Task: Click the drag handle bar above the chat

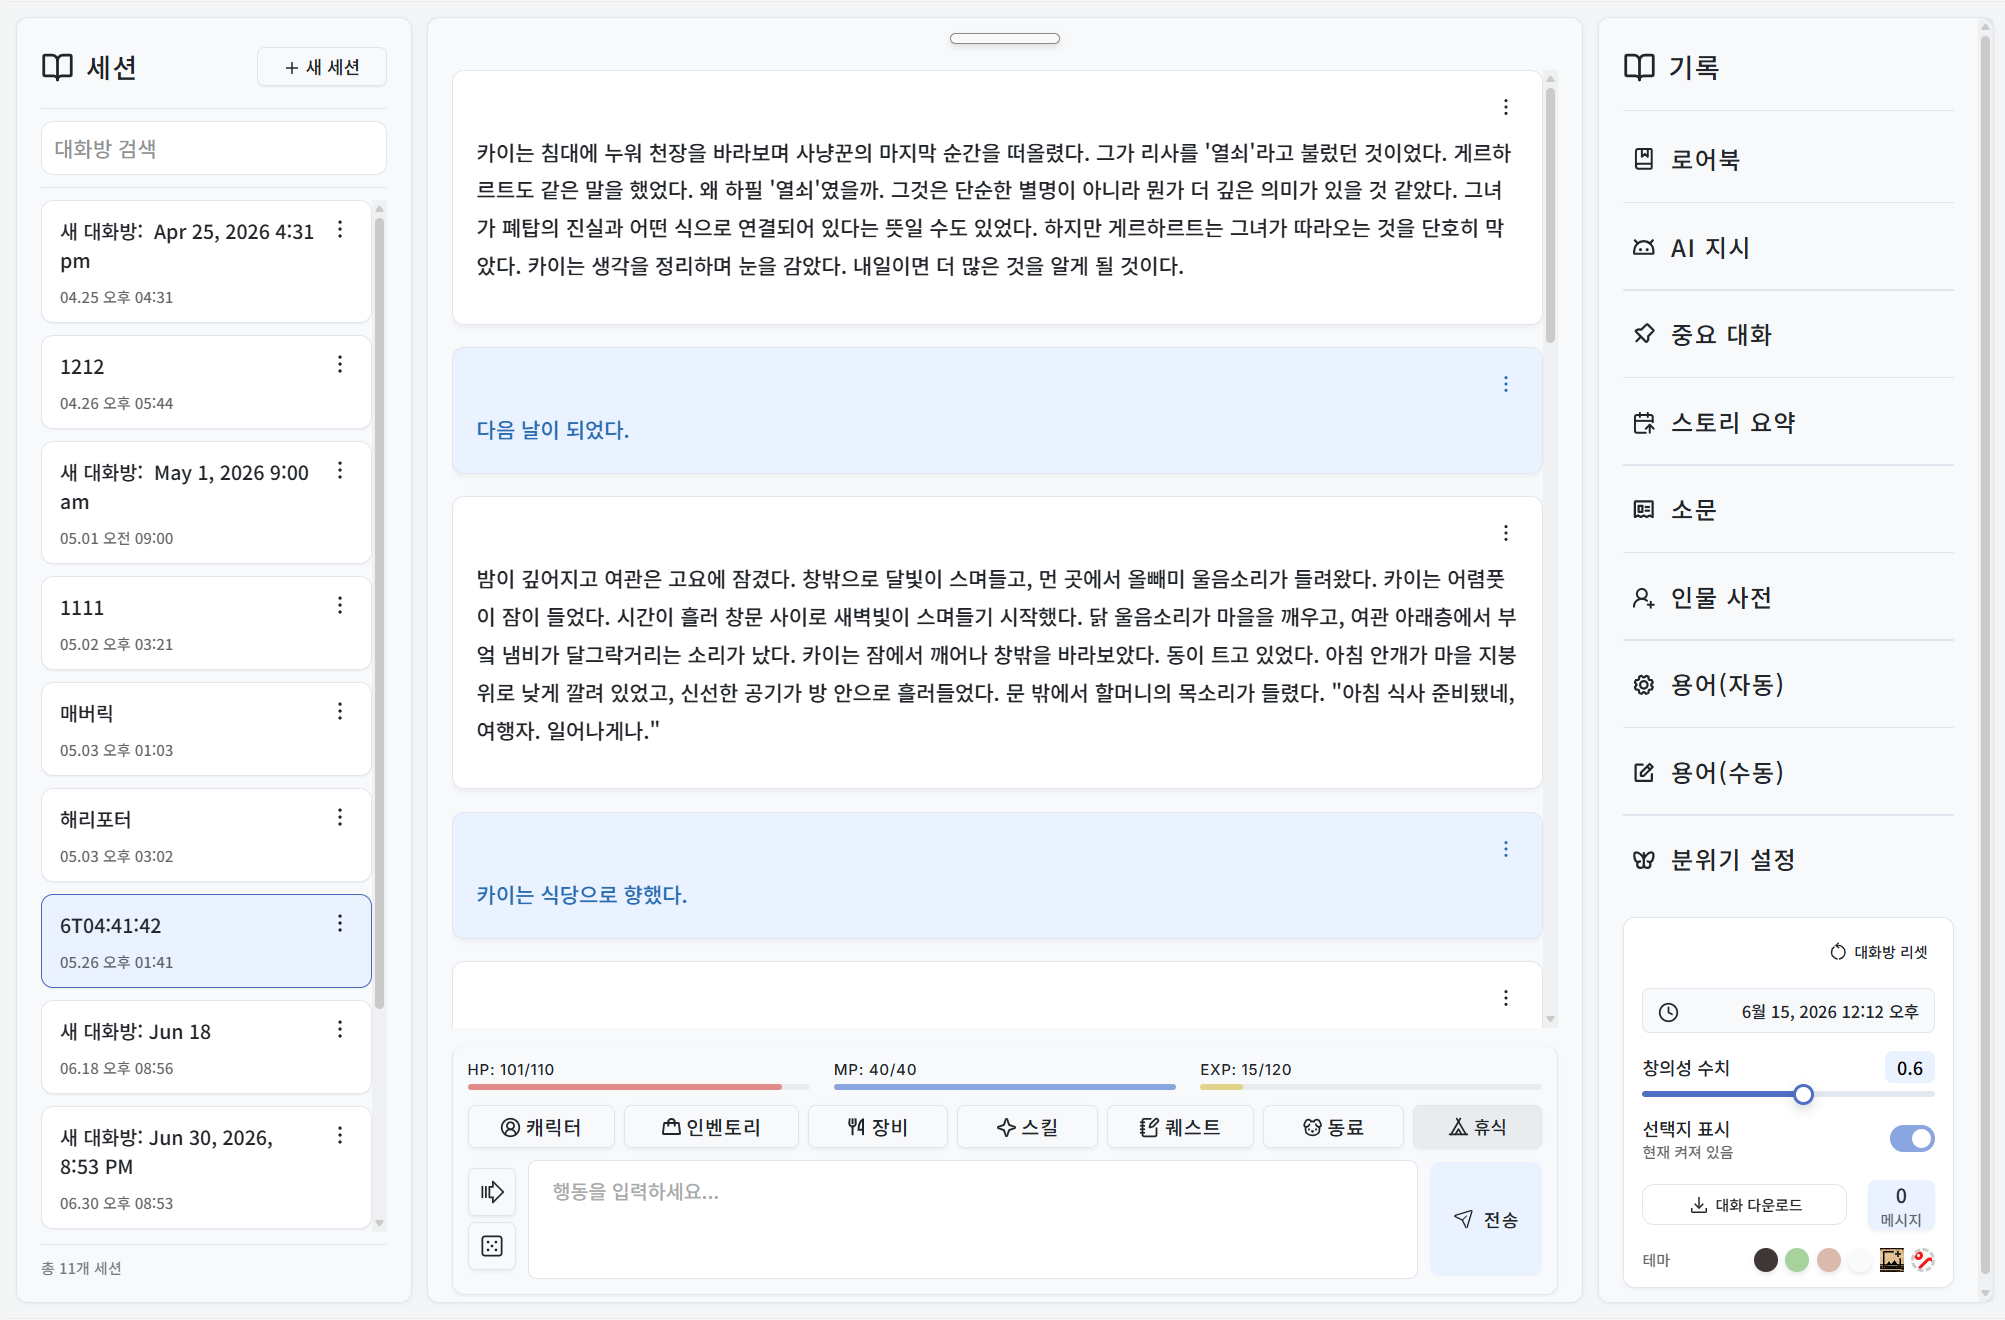Action: coord(1005,39)
